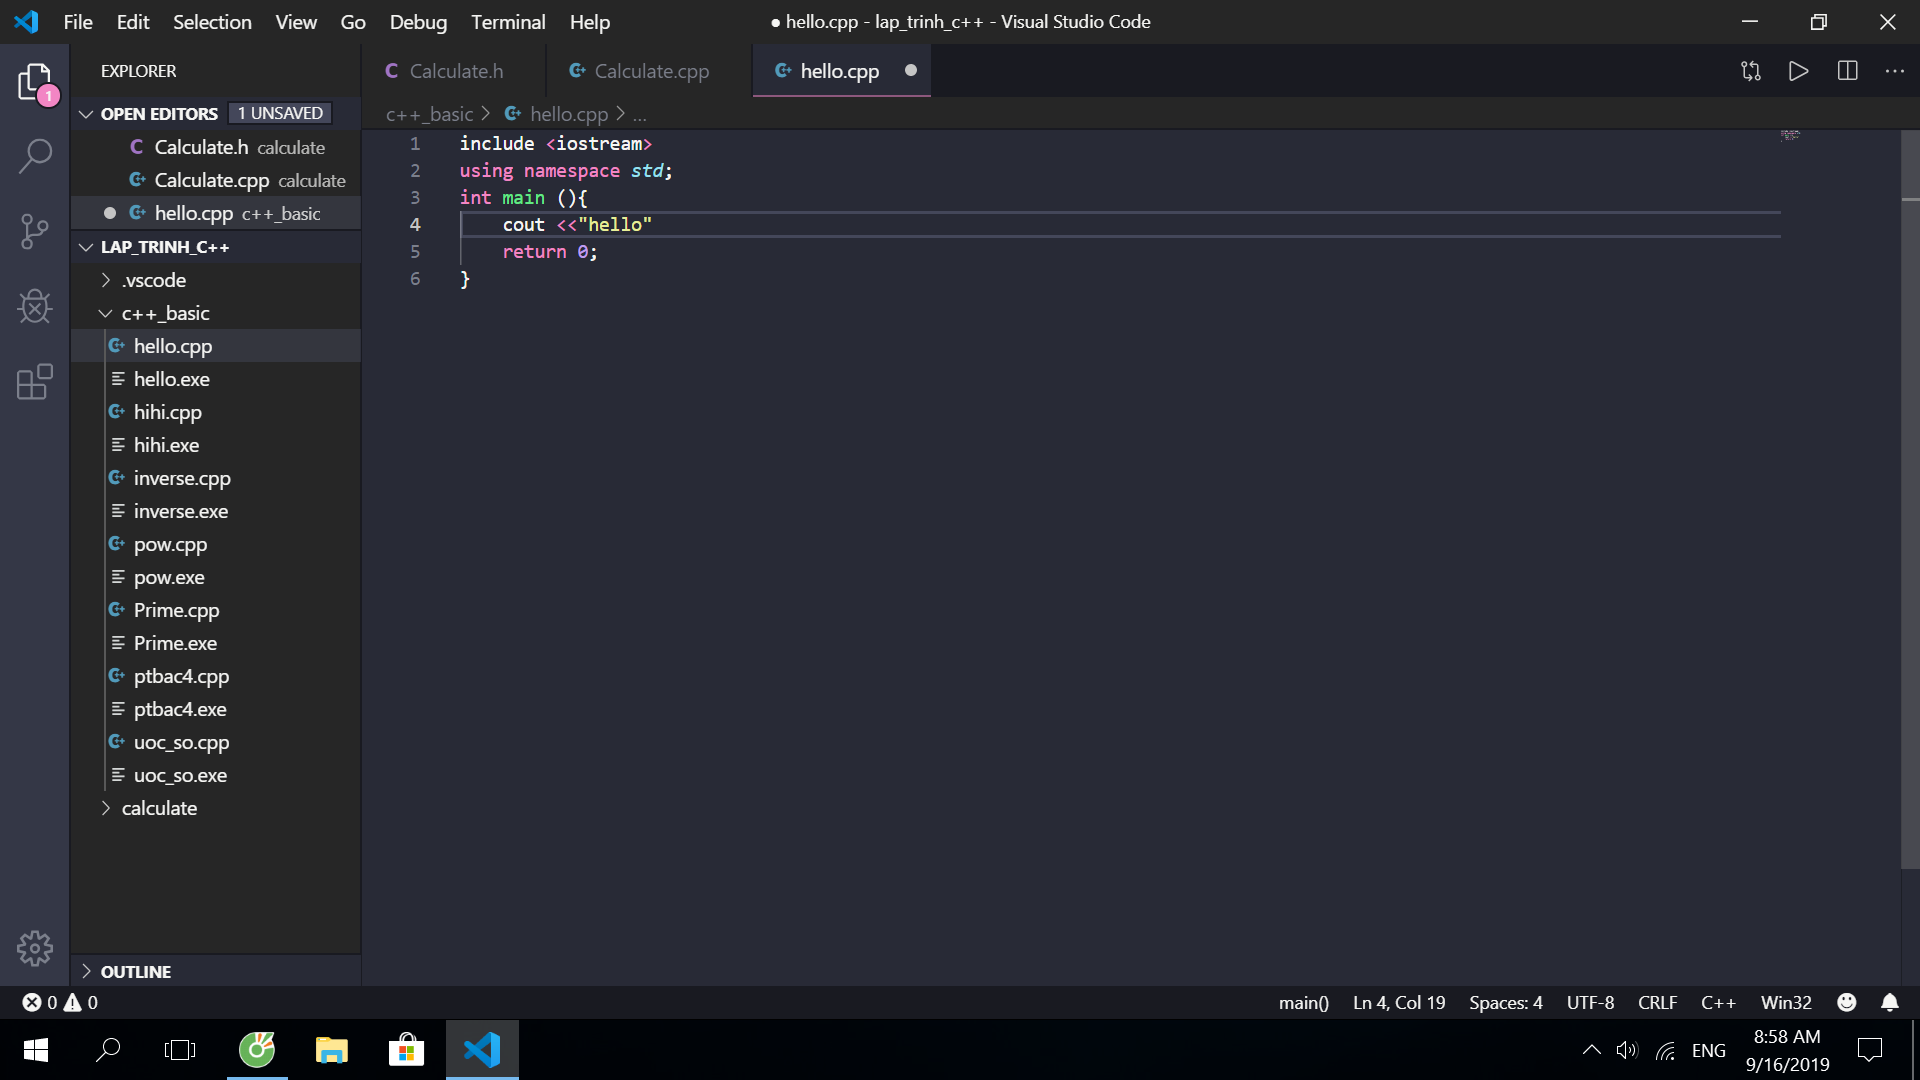Image resolution: width=1920 pixels, height=1080 pixels.
Task: Open Windows taskbar search
Action: pos(108,1050)
